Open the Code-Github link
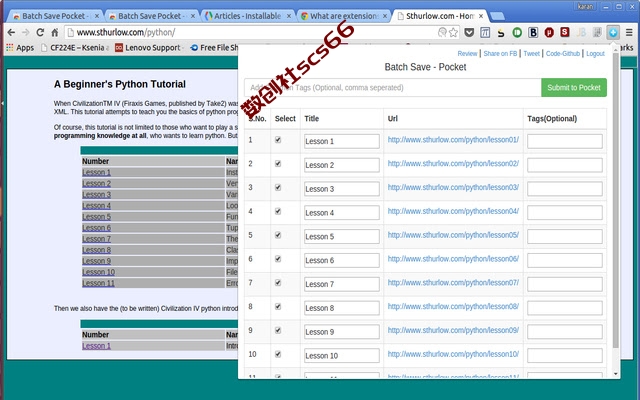Viewport: 640px width, 400px height. [x=562, y=53]
